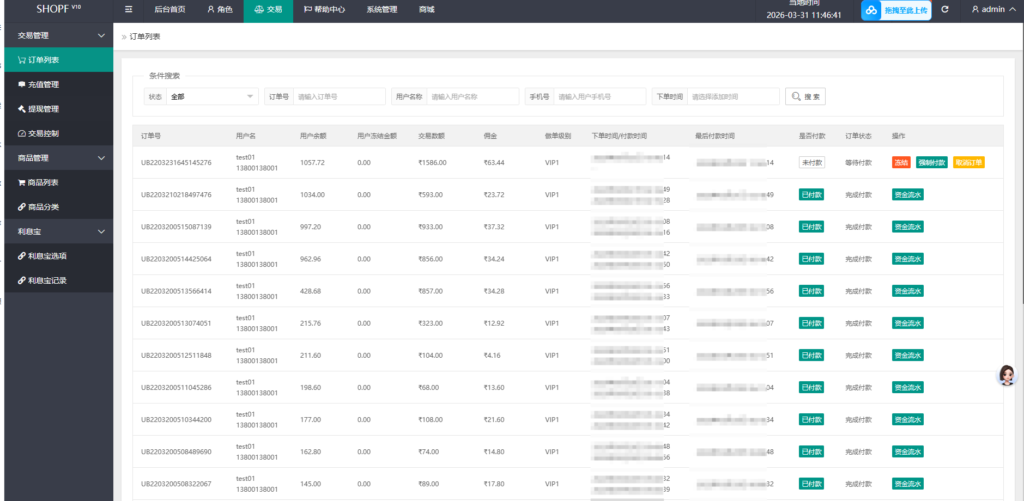
Task: Click the 订单号 search input field
Action: point(339,97)
